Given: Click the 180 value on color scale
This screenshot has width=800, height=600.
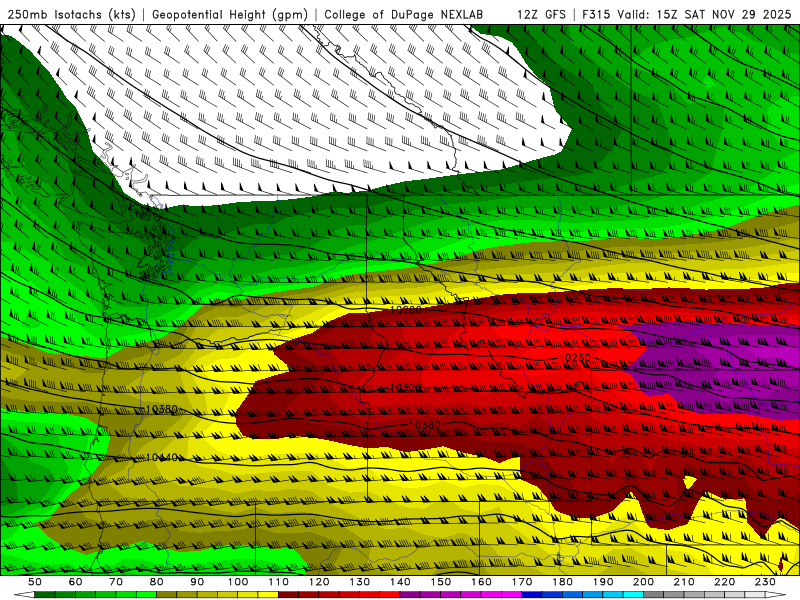Looking at the screenshot, I should point(562,582).
